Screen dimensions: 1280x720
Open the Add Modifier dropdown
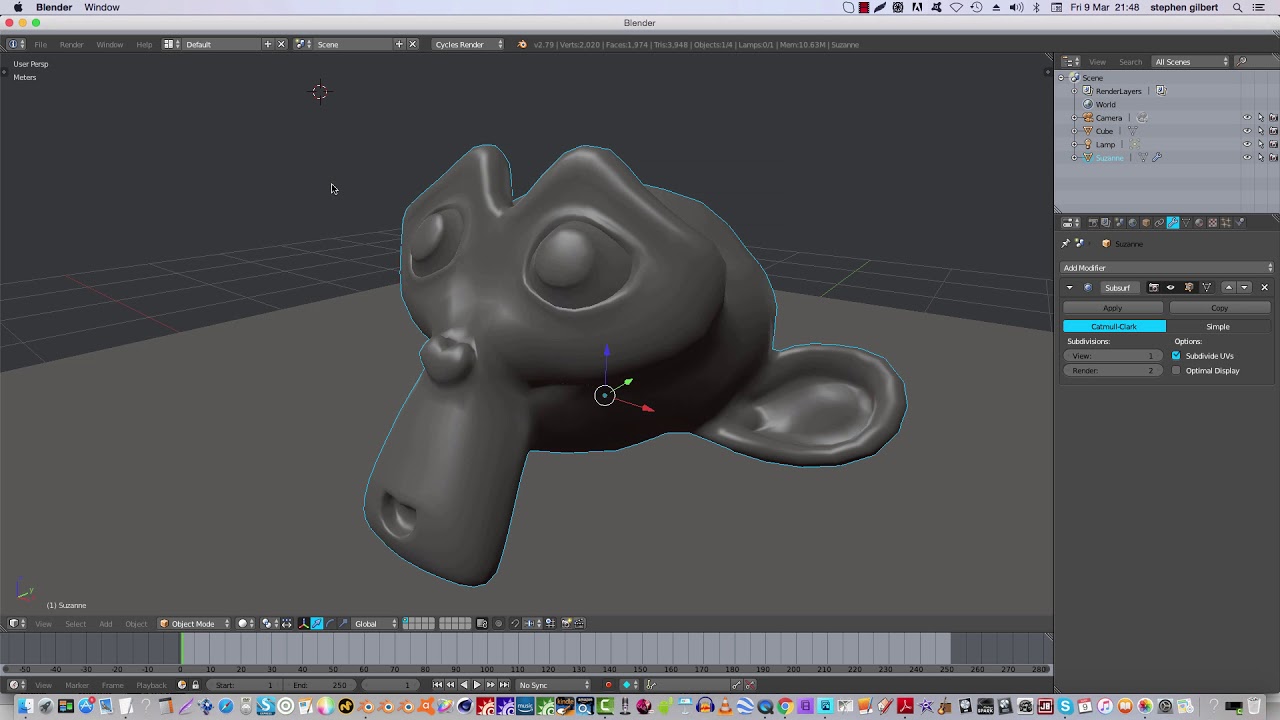pyautogui.click(x=1167, y=268)
